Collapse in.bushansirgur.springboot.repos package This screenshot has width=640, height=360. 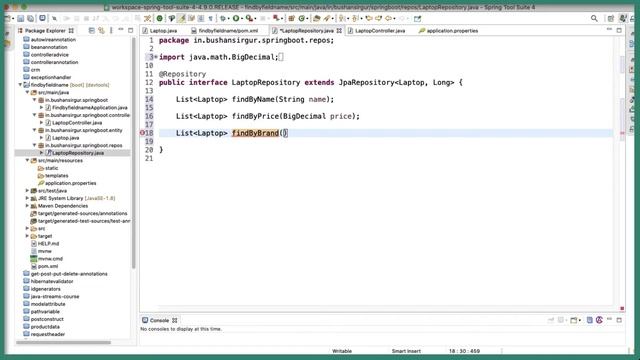(35, 145)
